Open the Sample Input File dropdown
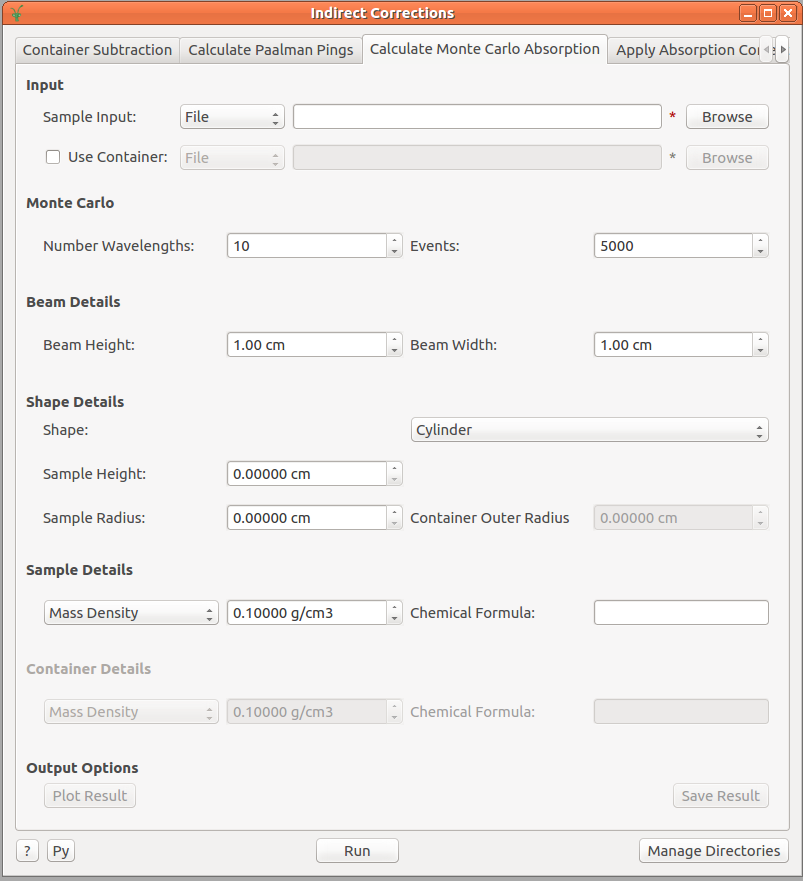 point(232,117)
